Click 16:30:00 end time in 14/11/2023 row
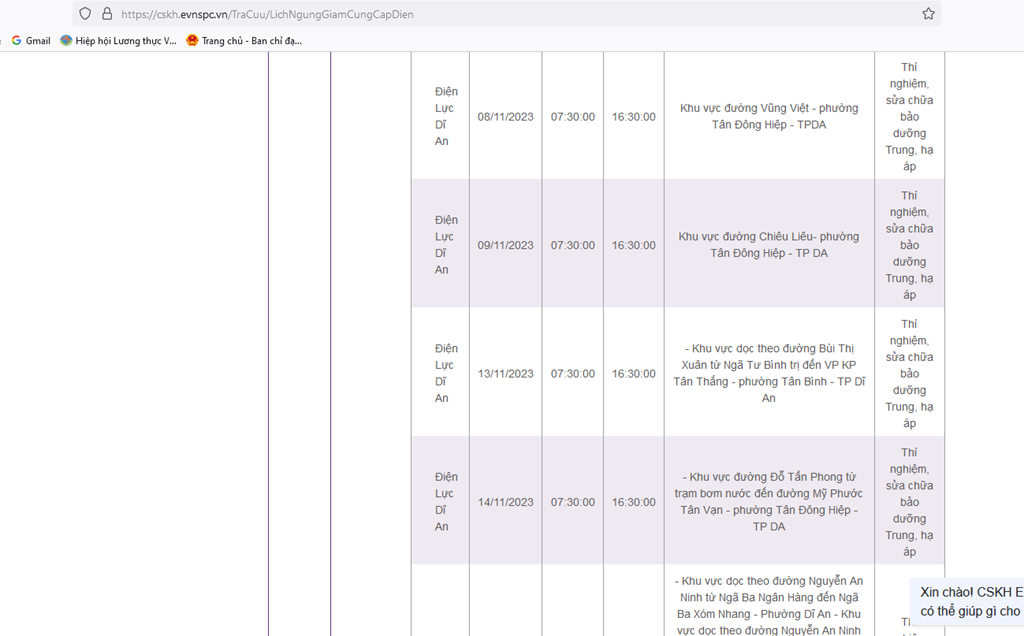This screenshot has width=1024, height=636. tap(634, 502)
